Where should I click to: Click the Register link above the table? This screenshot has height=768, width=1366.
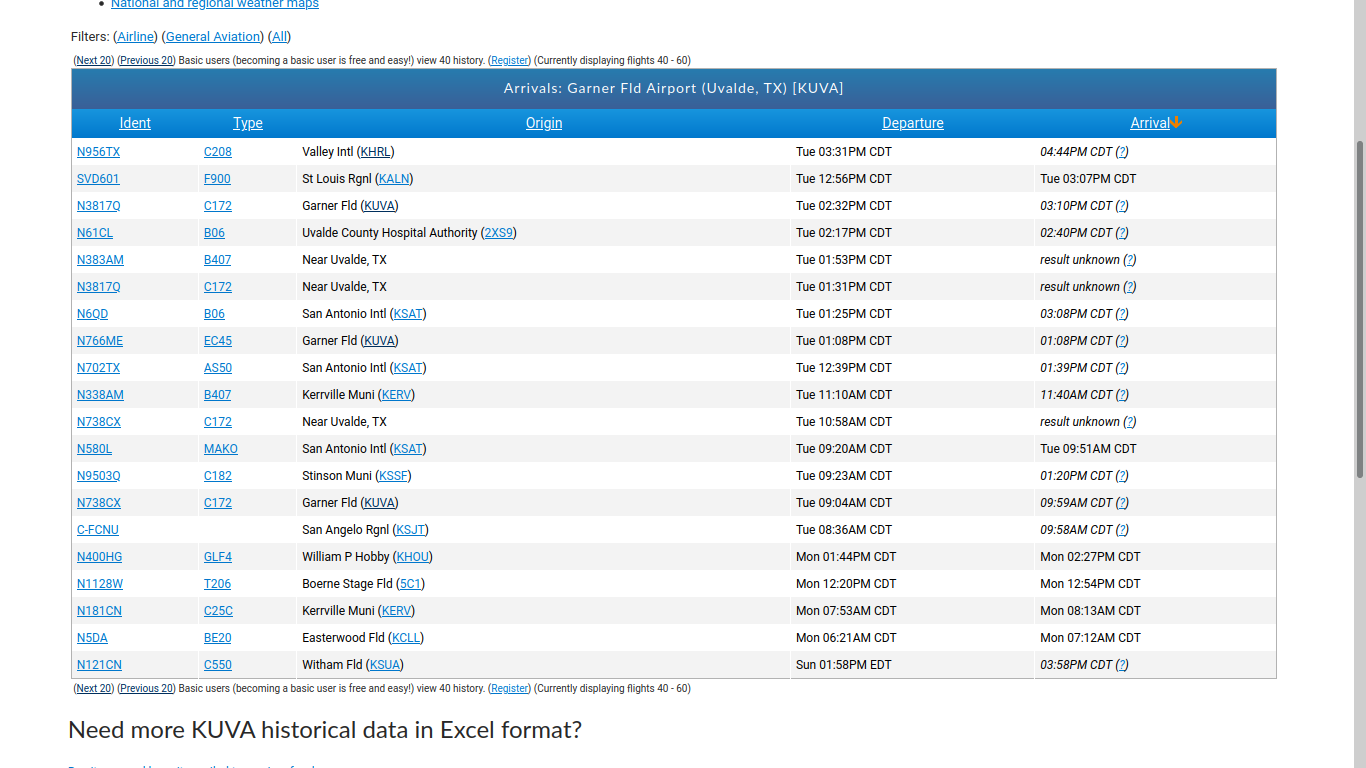click(510, 60)
